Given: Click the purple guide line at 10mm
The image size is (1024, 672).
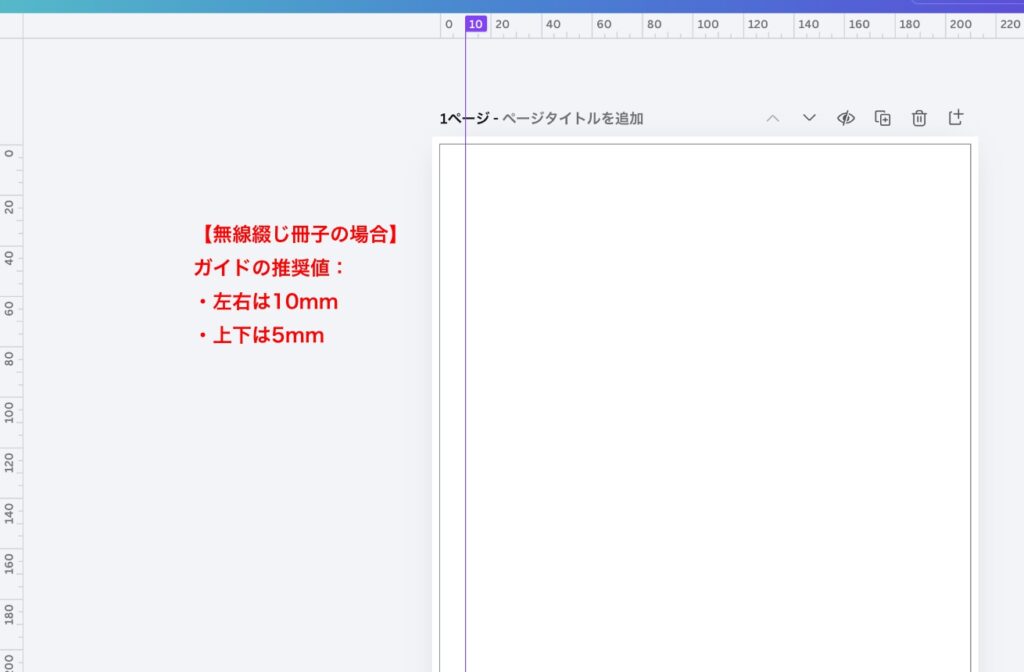Looking at the screenshot, I should (x=466, y=400).
